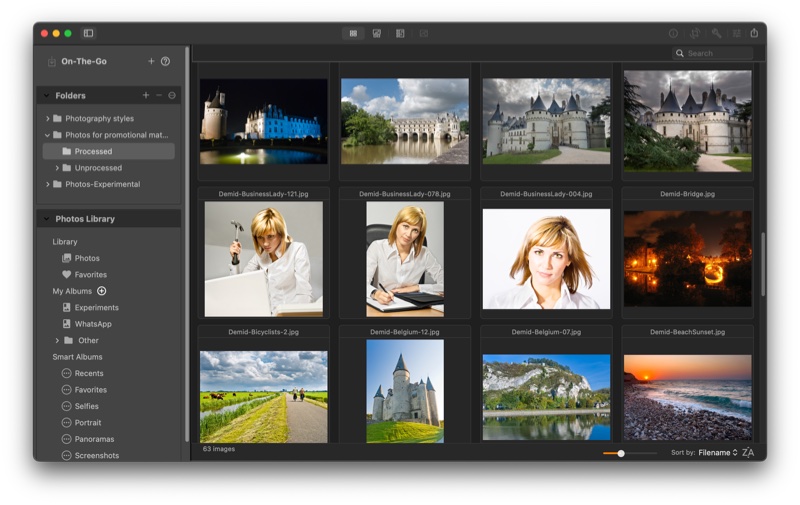This screenshot has height=505, width=800.
Task: Click the thumbnail grid vertical scrollbar
Action: 763,264
